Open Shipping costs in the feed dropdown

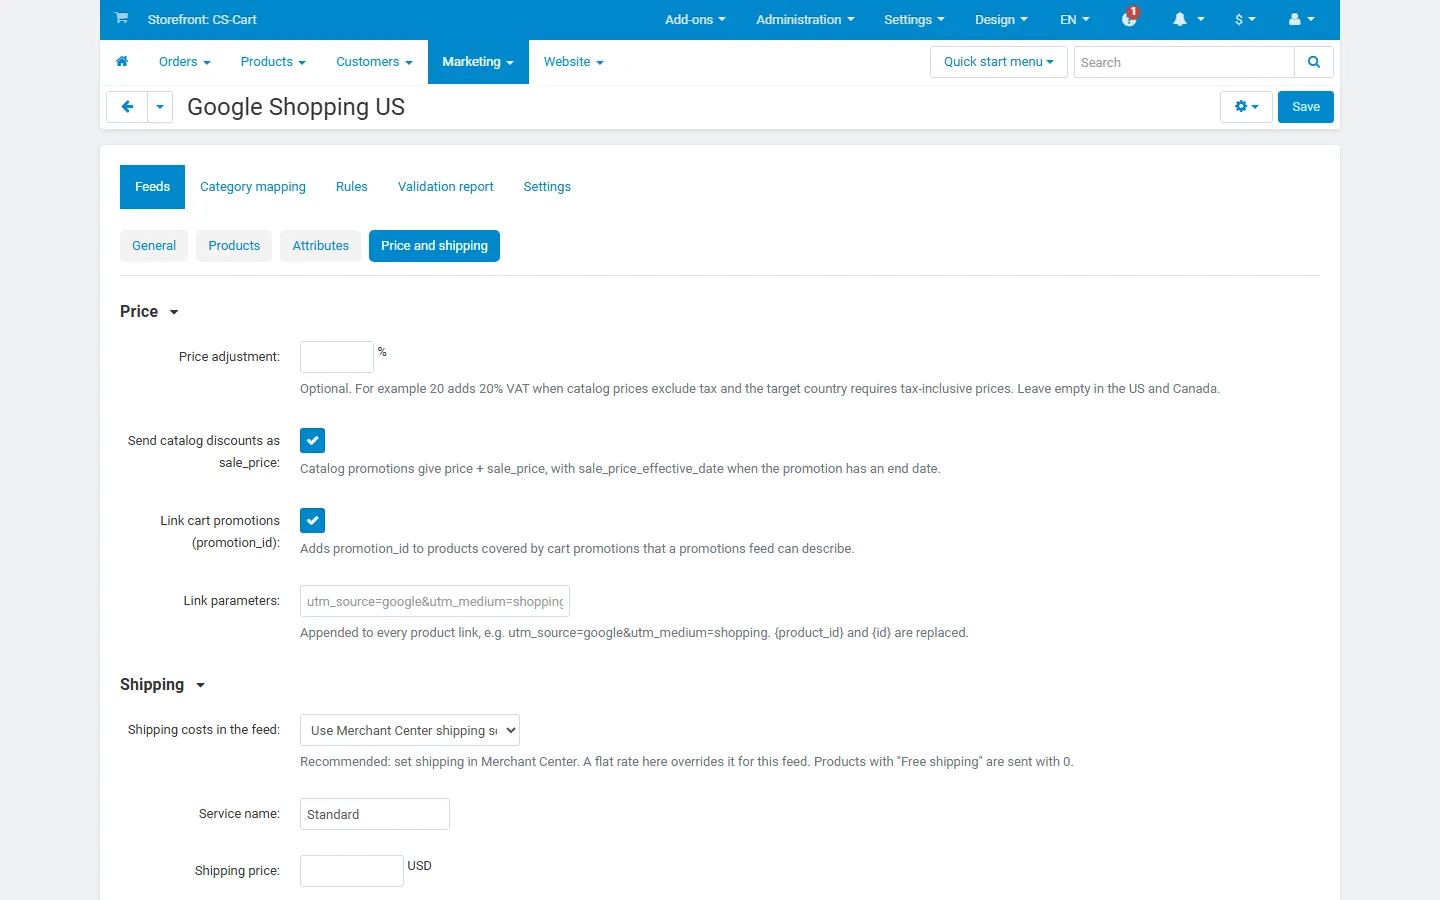coord(410,730)
